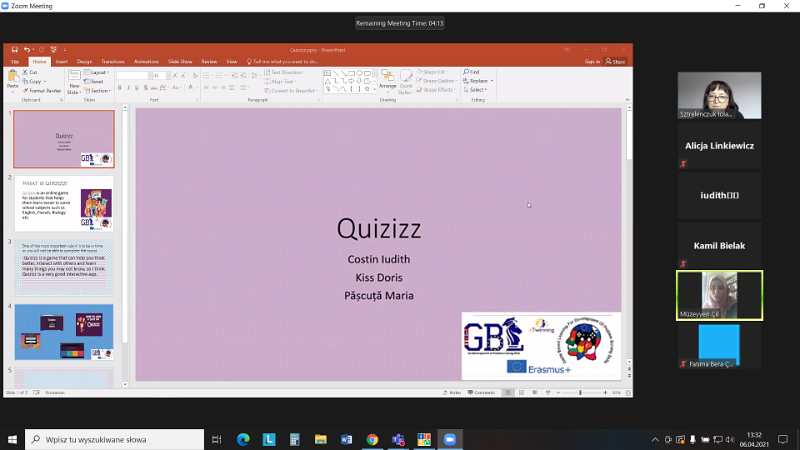Expand the Select dropdown in Editing
The width and height of the screenshot is (800, 450).
click(x=475, y=90)
